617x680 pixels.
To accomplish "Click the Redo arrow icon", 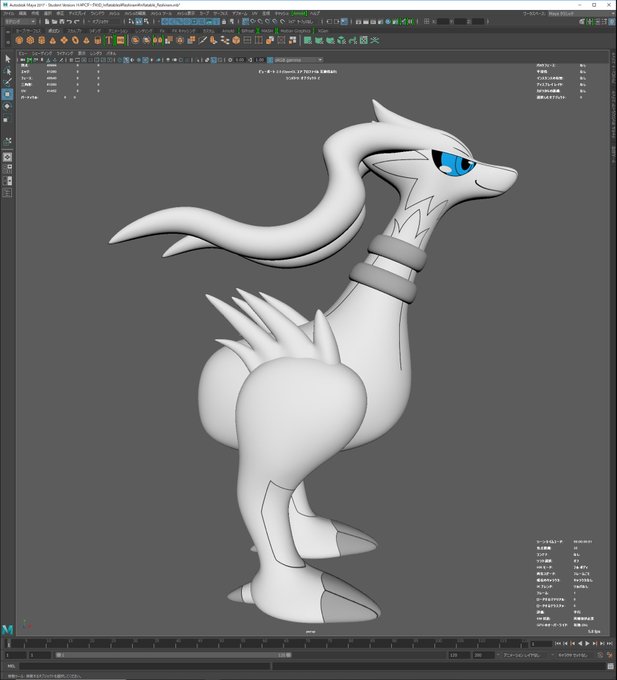I will click(76, 21).
